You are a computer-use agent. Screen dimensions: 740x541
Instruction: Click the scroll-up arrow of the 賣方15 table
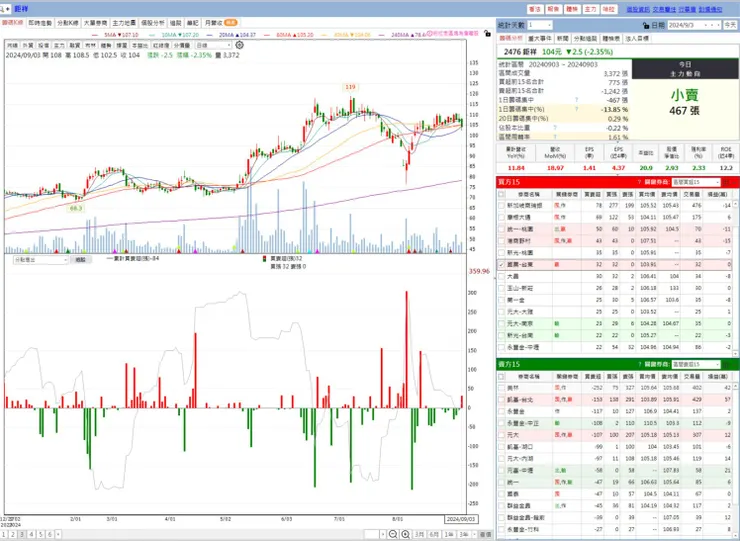[735, 387]
